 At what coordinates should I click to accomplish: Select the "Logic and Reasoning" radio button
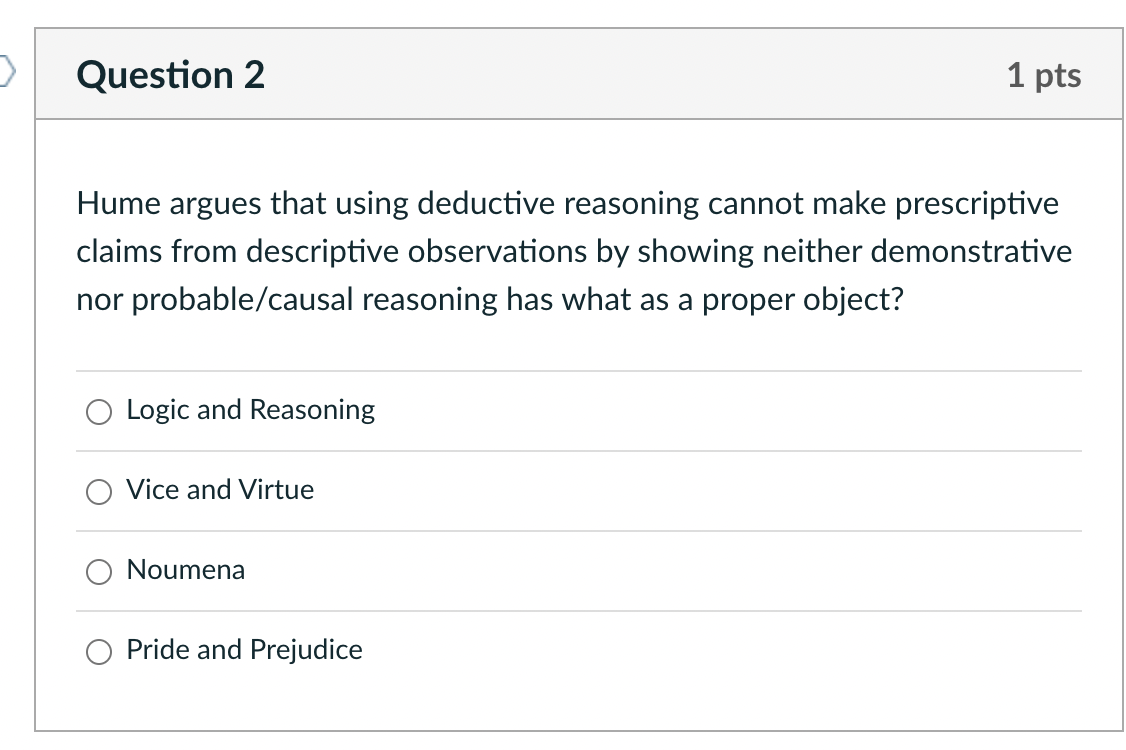tap(98, 410)
